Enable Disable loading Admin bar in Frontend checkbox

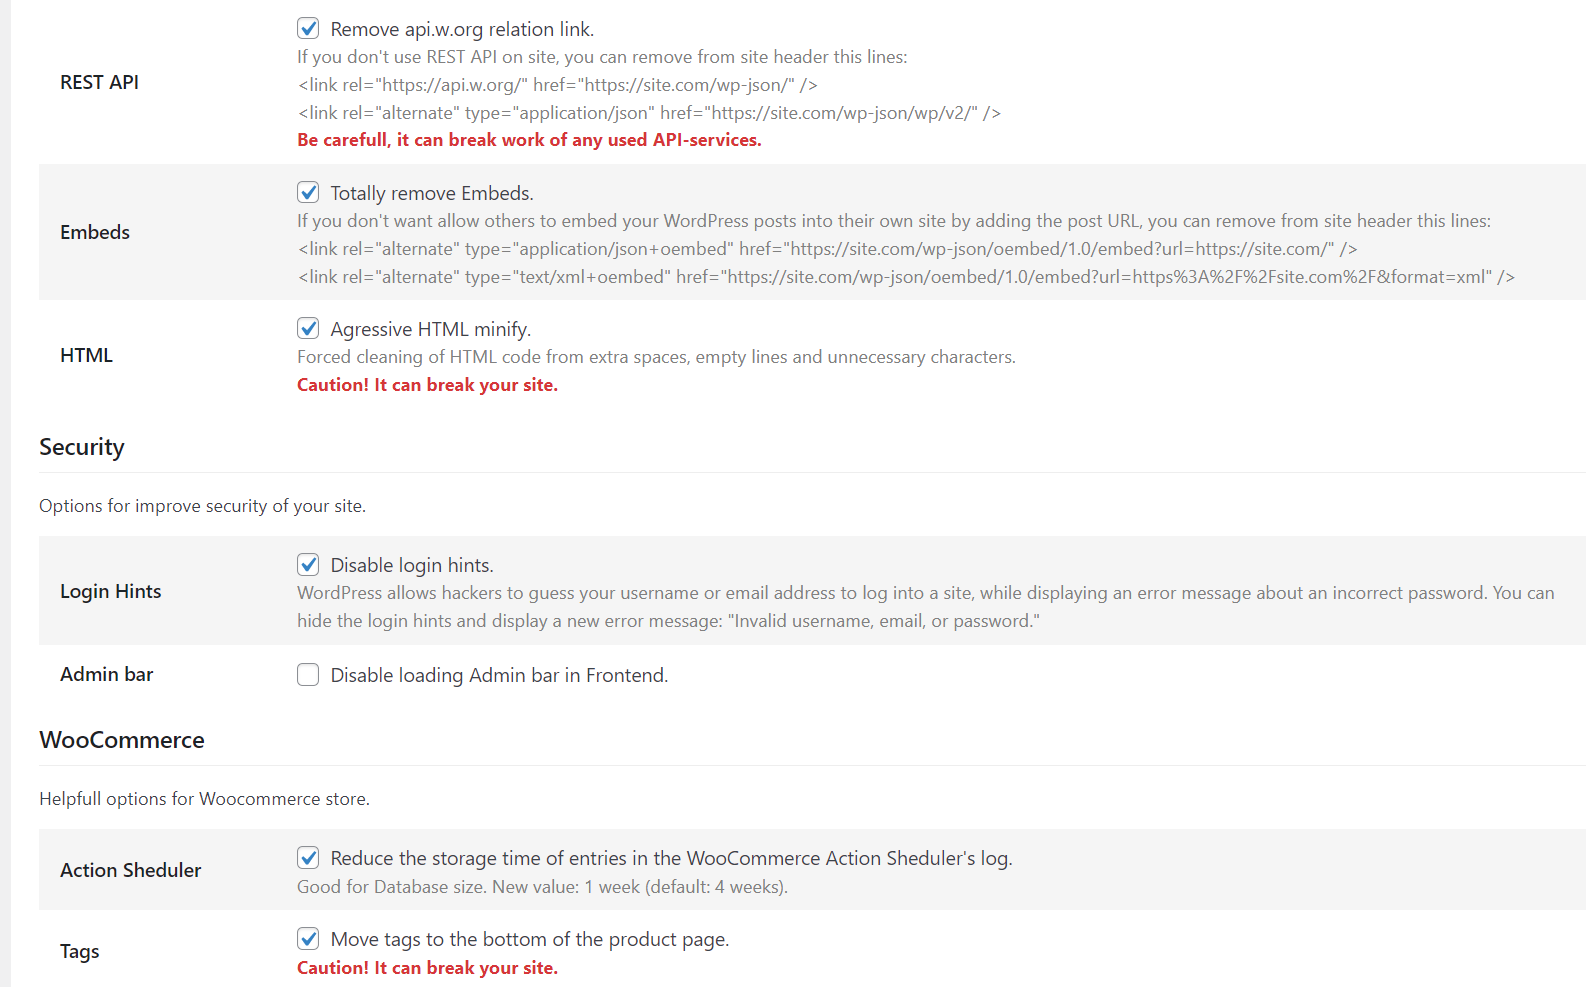(308, 674)
